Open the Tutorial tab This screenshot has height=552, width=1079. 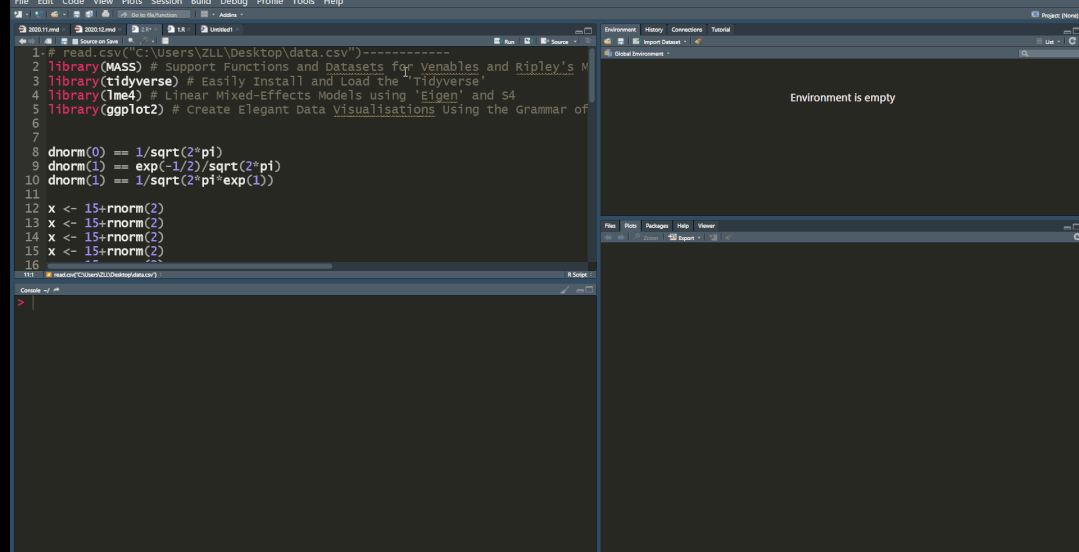(x=720, y=30)
